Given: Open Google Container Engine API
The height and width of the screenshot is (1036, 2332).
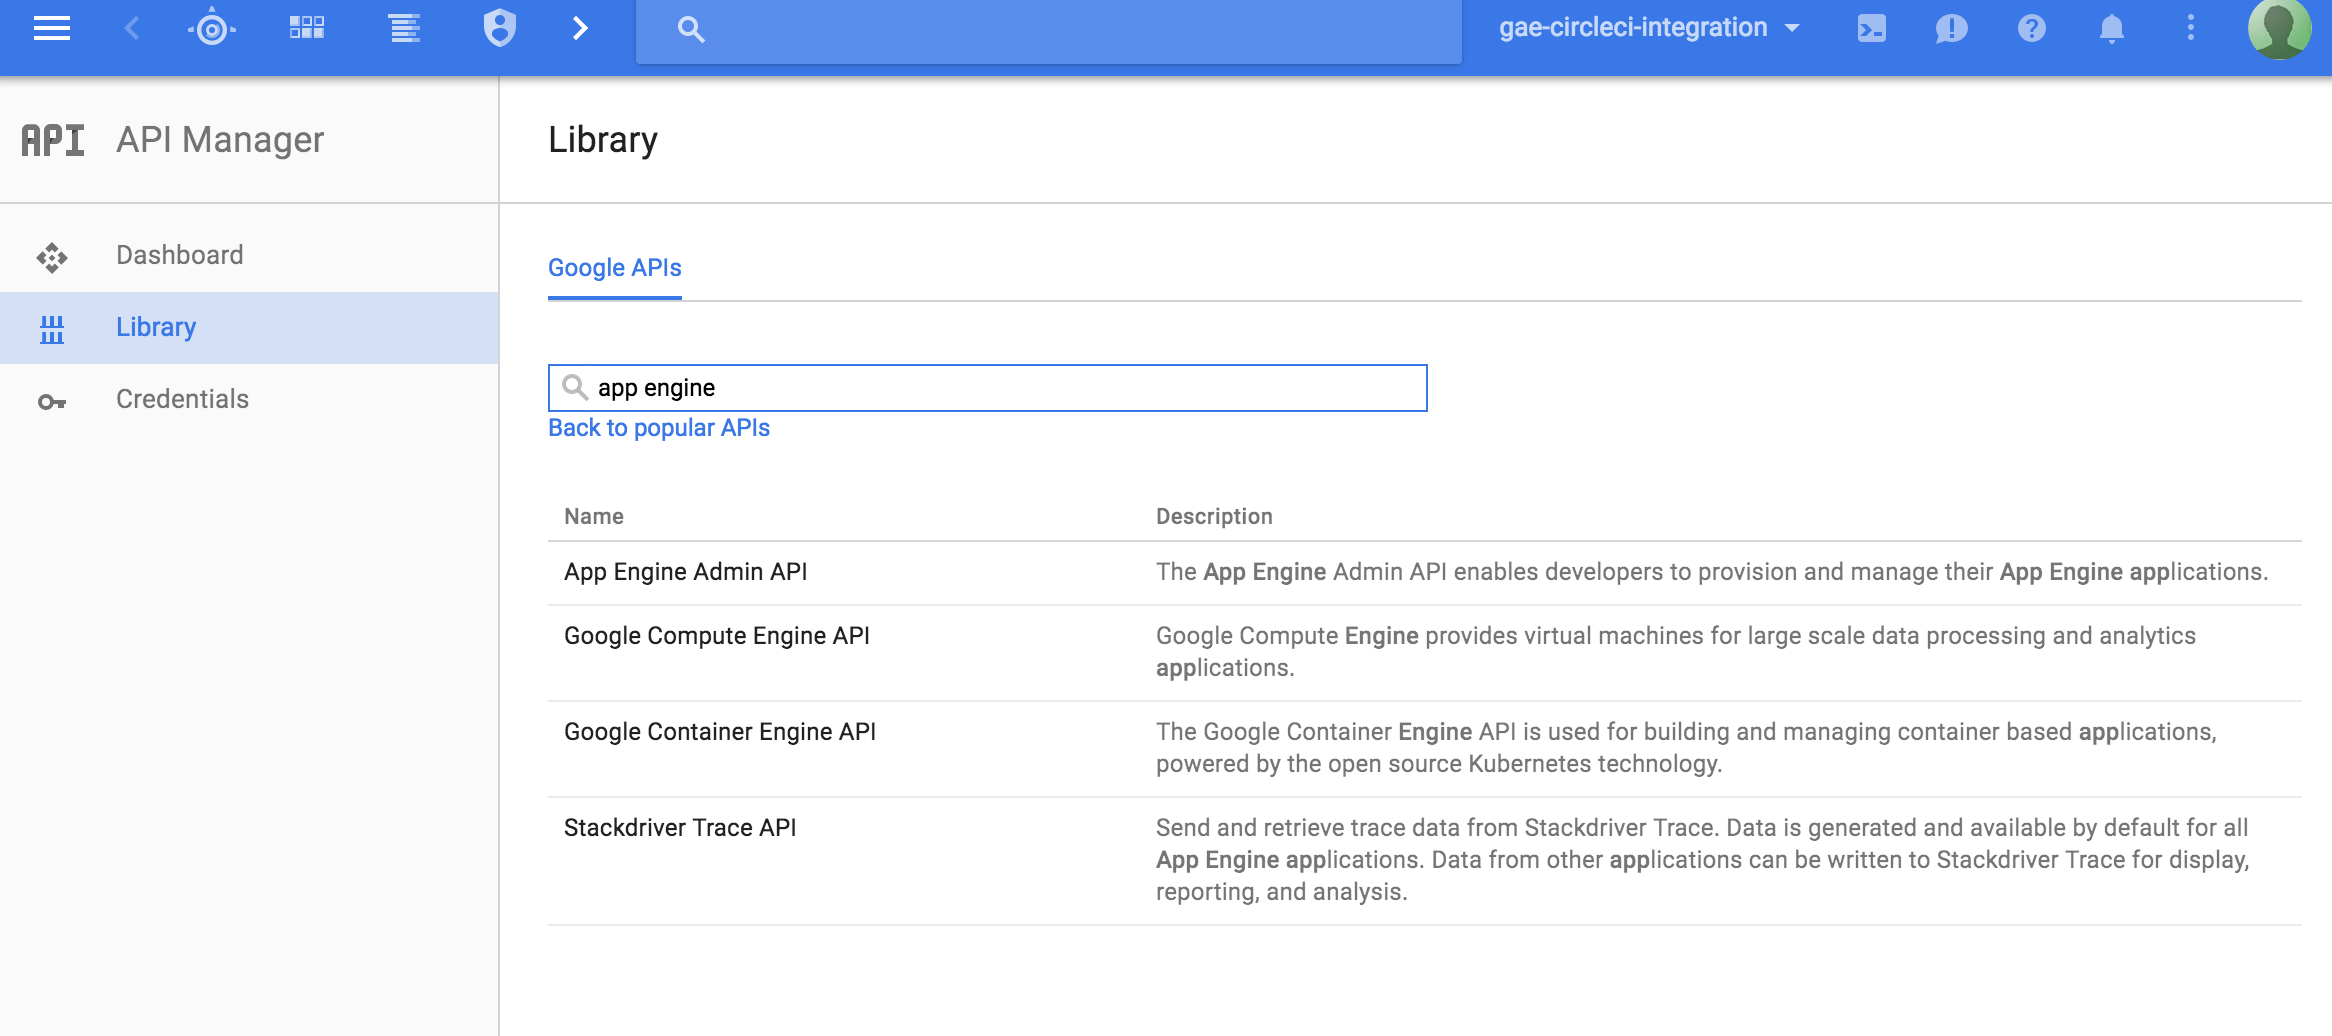Looking at the screenshot, I should click(x=720, y=732).
